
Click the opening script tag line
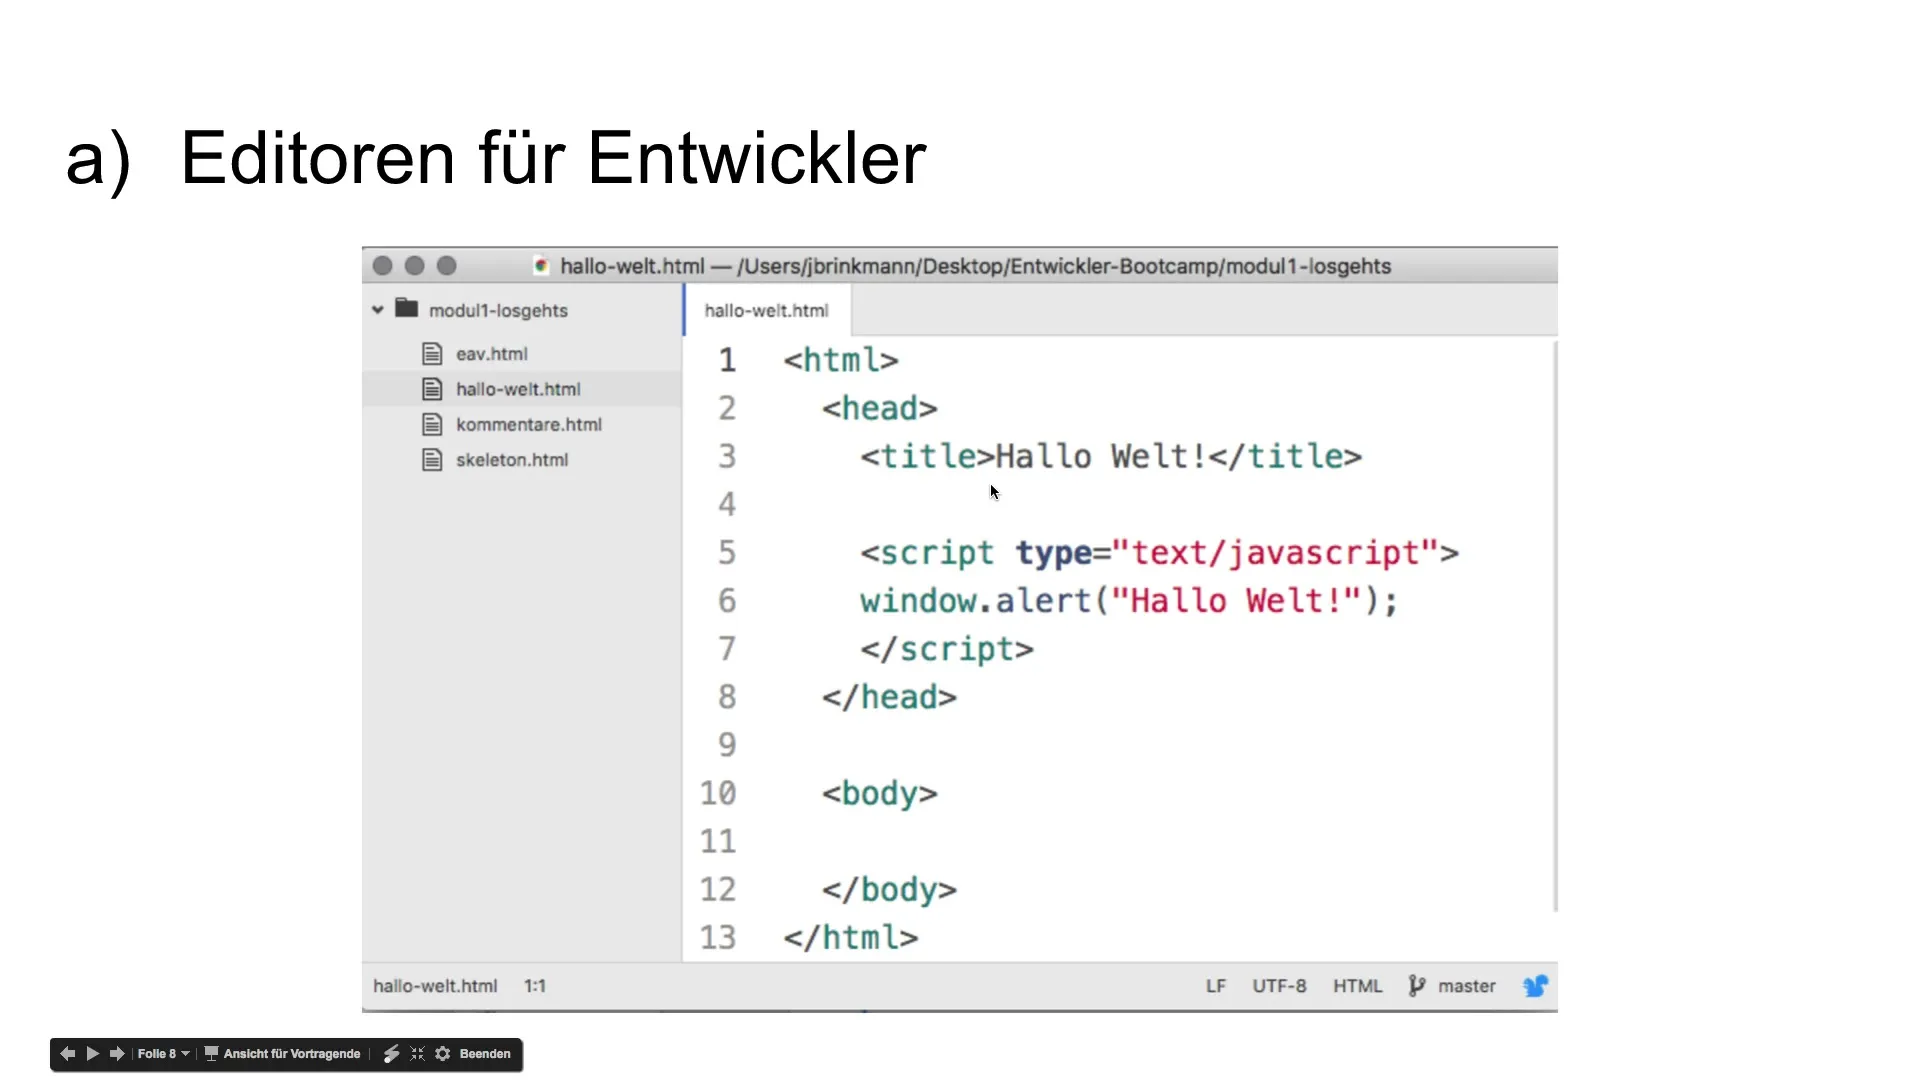click(1159, 552)
